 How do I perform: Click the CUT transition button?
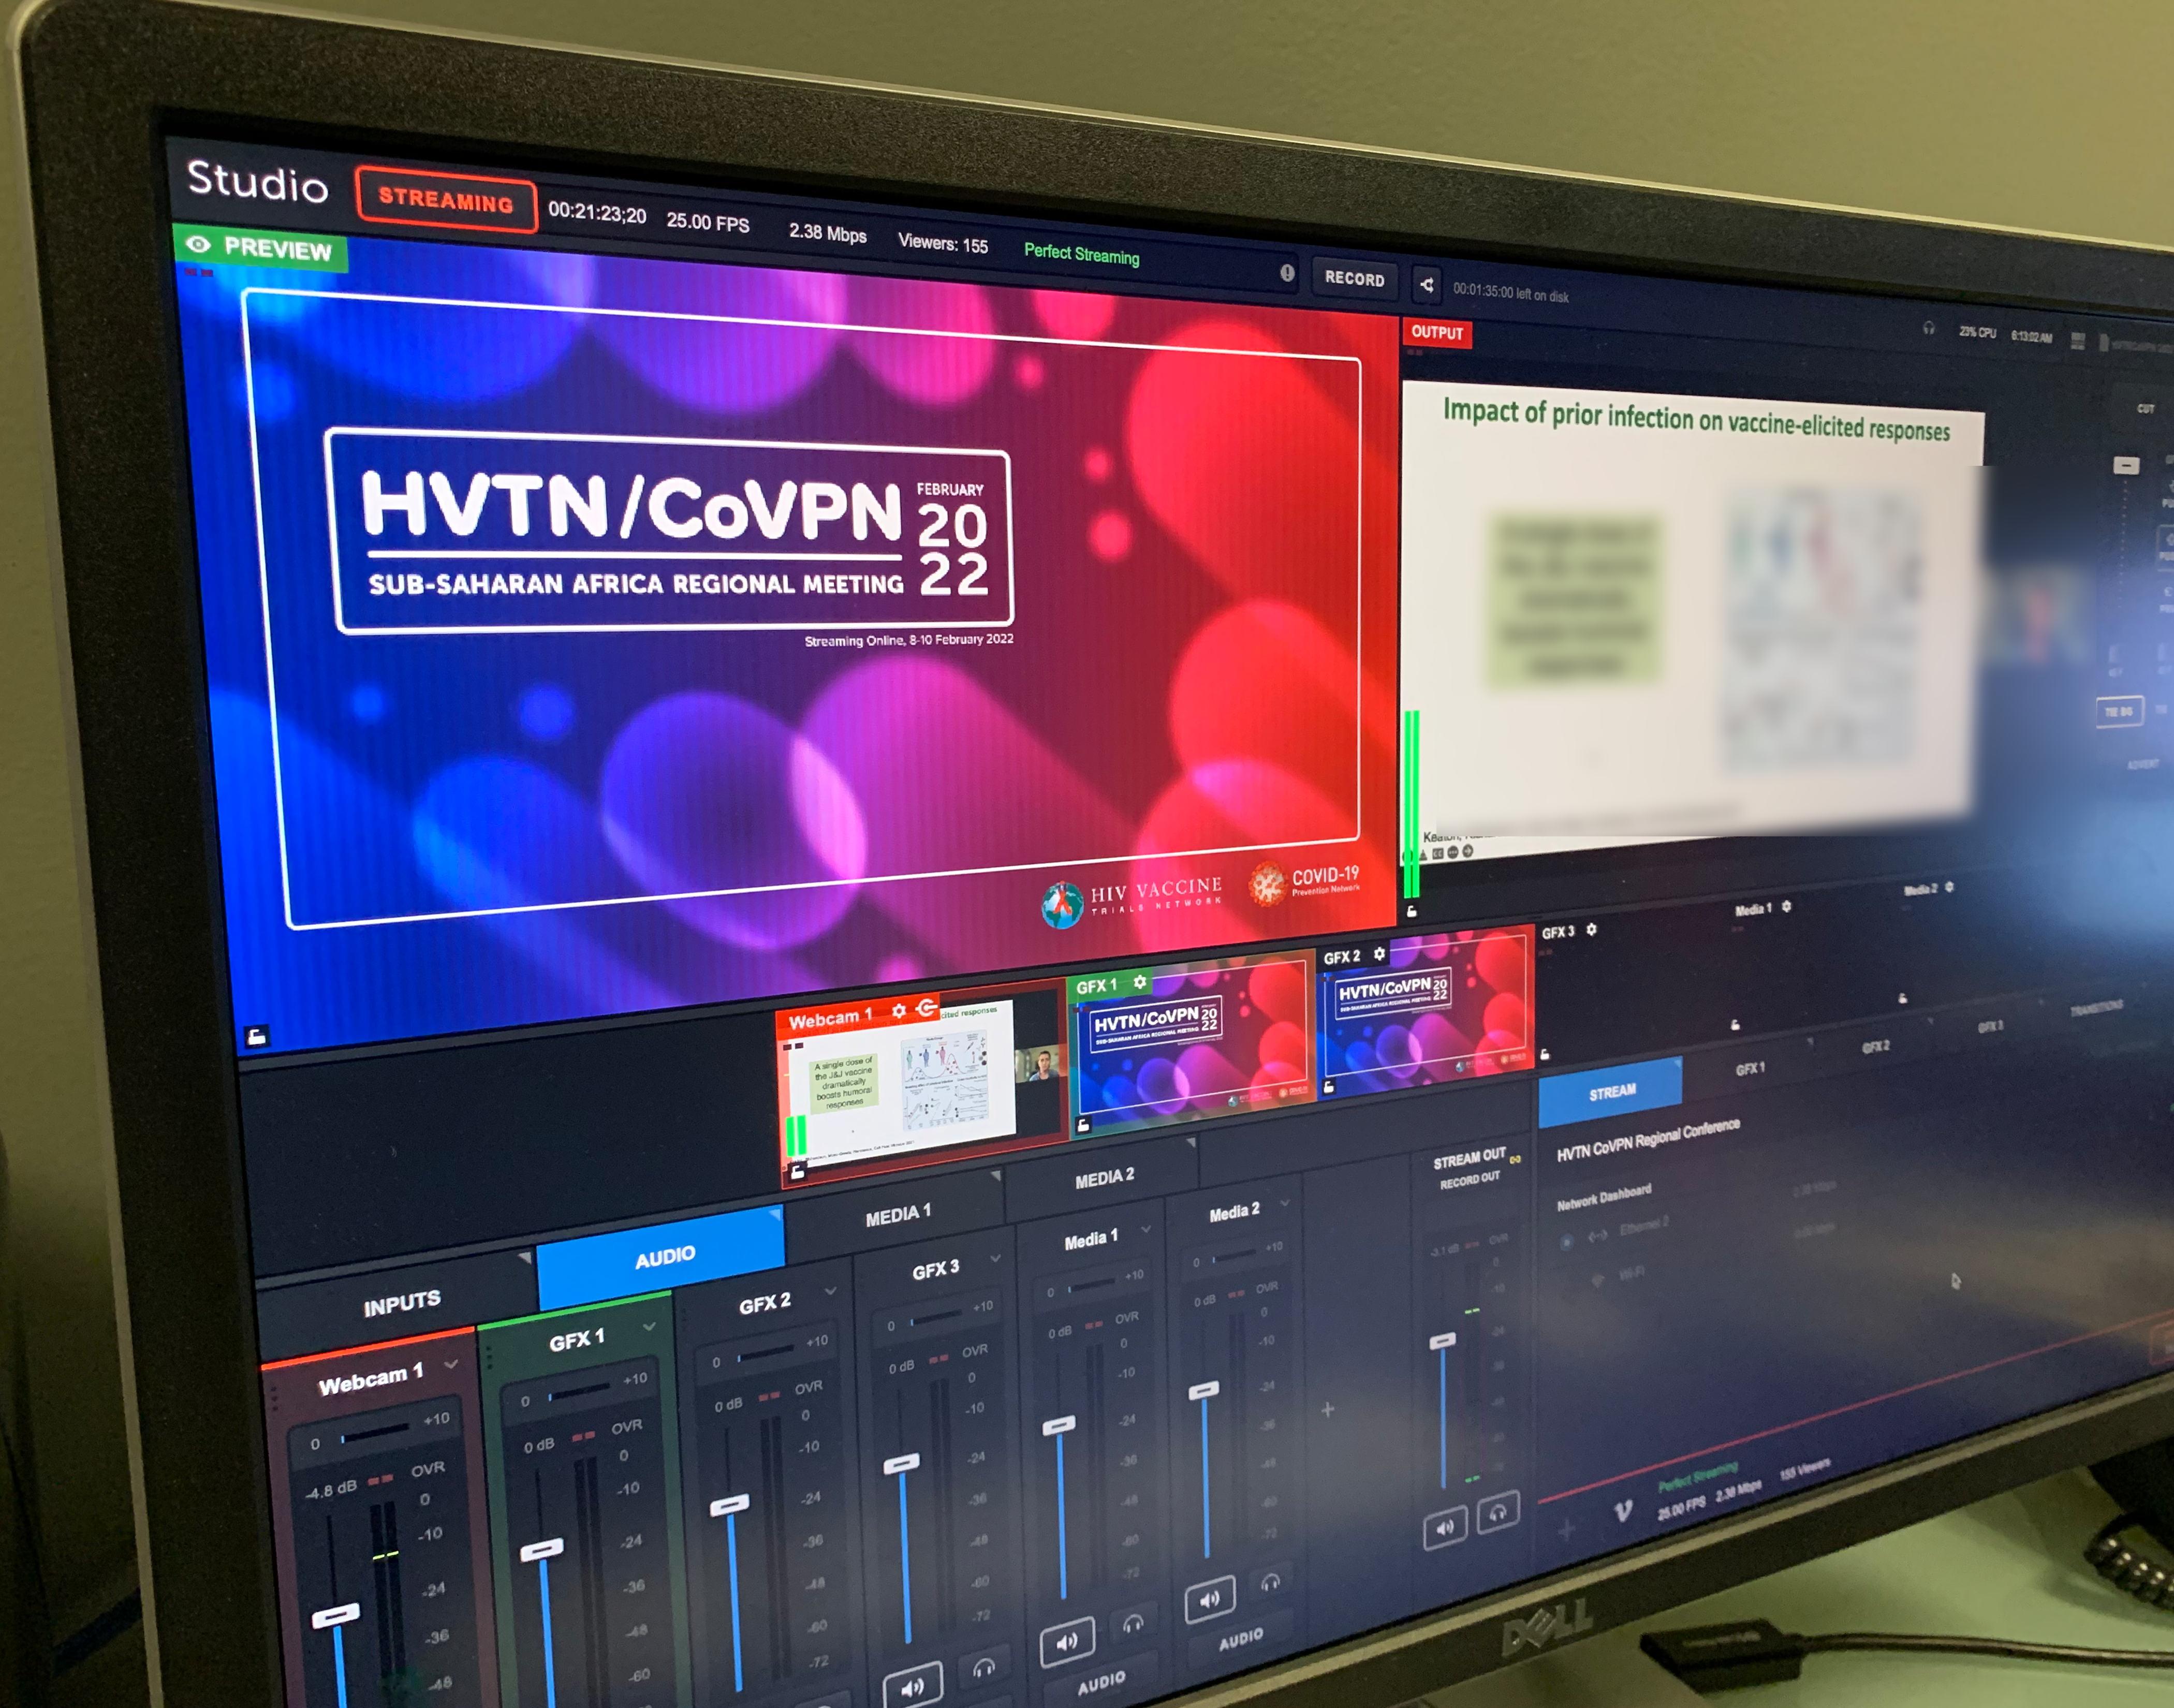point(2146,408)
